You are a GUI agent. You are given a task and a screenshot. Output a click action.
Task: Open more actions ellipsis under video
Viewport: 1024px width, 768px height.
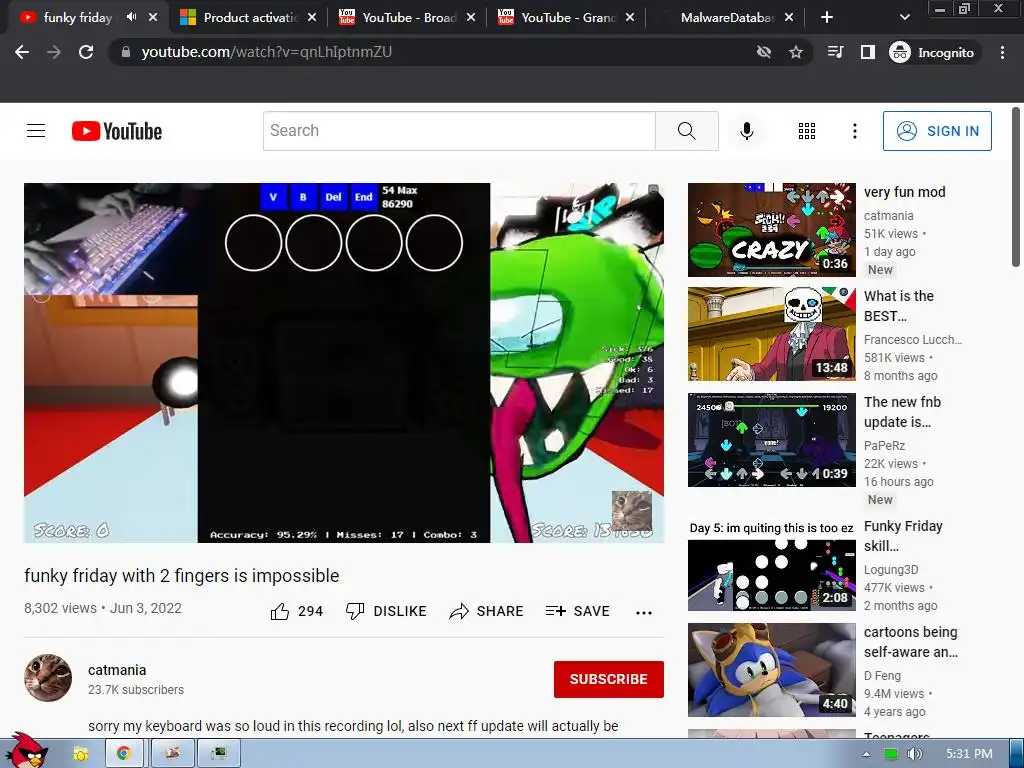point(644,612)
